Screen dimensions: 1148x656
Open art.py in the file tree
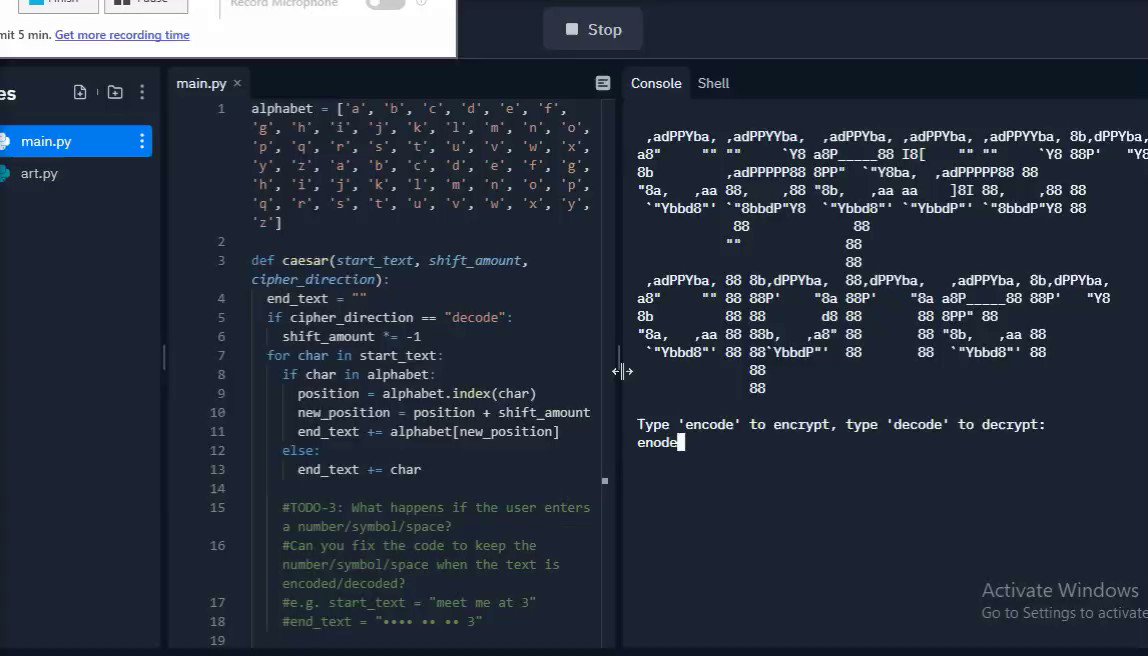tap(40, 174)
